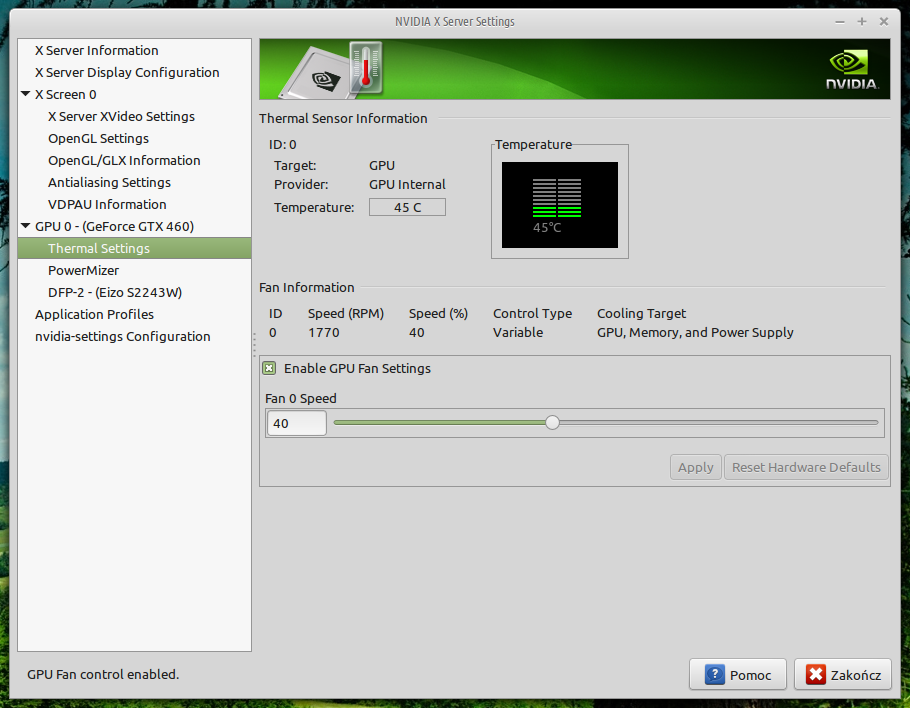Click the blue question mark Pomoc icon
Screen dimensions: 910x708
point(714,674)
